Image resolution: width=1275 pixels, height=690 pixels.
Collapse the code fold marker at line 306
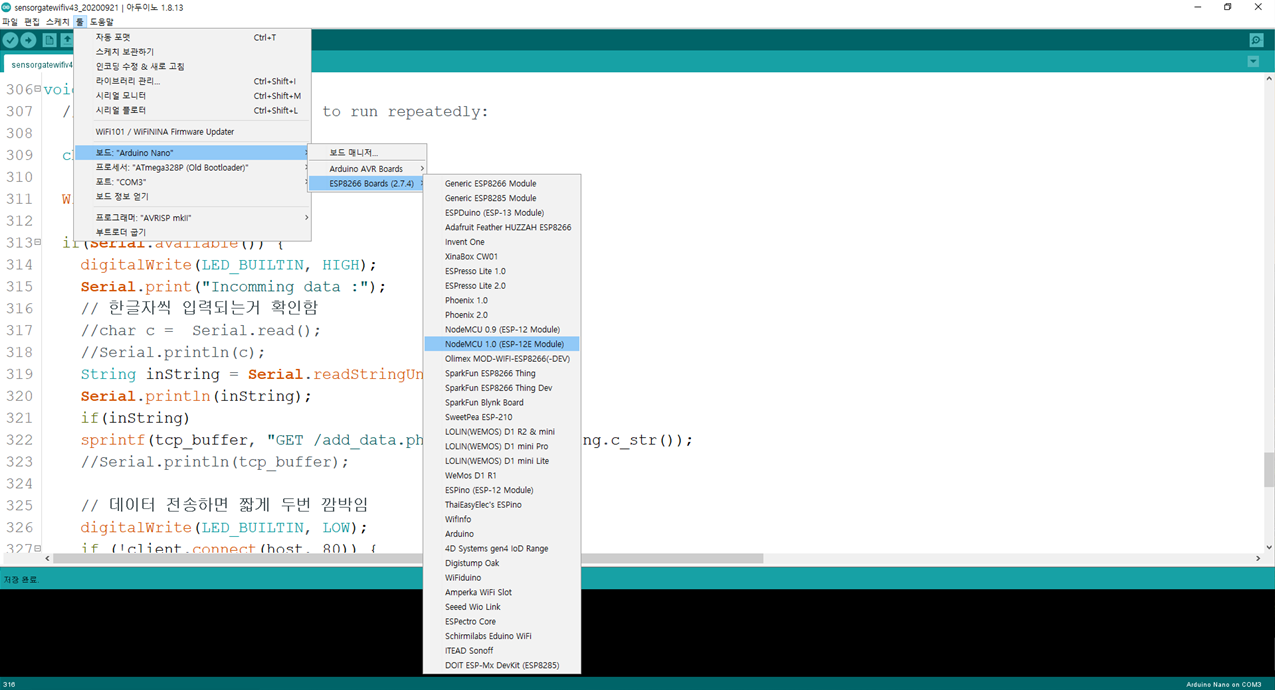pyautogui.click(x=38, y=89)
